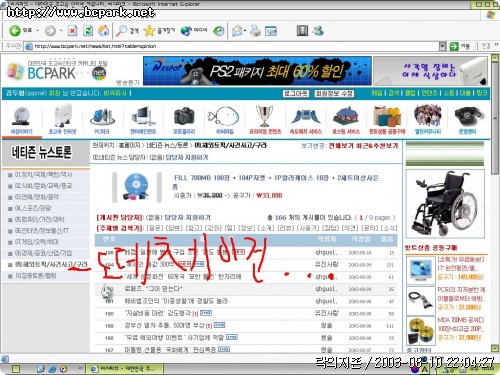Open the 운영센터 black telephone icon
This screenshot has height=375, width=500.
[468, 120]
